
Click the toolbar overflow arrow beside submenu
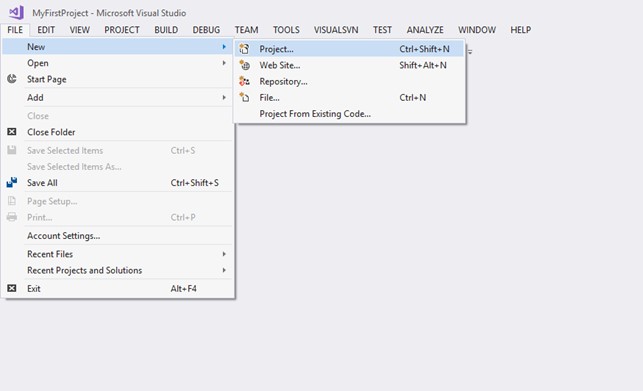pos(470,52)
